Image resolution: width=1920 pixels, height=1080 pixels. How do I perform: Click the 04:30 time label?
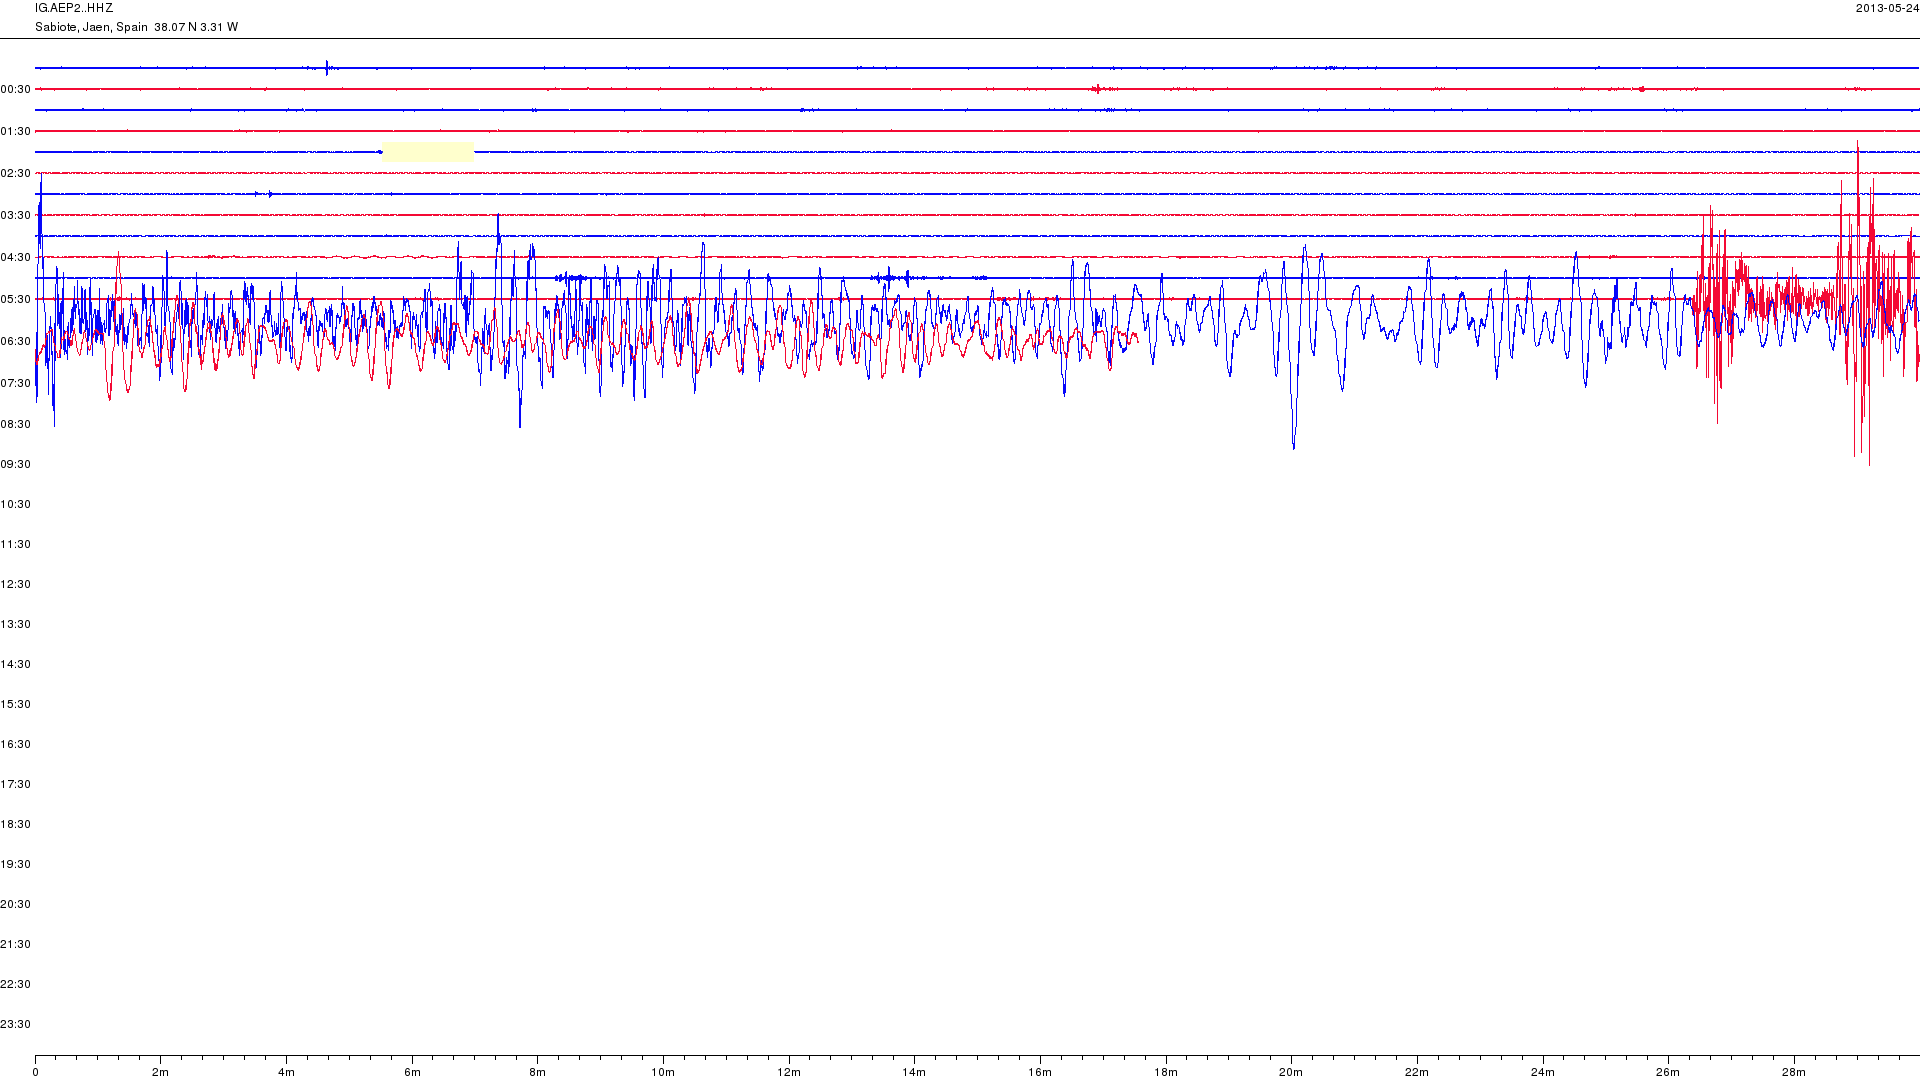point(16,258)
